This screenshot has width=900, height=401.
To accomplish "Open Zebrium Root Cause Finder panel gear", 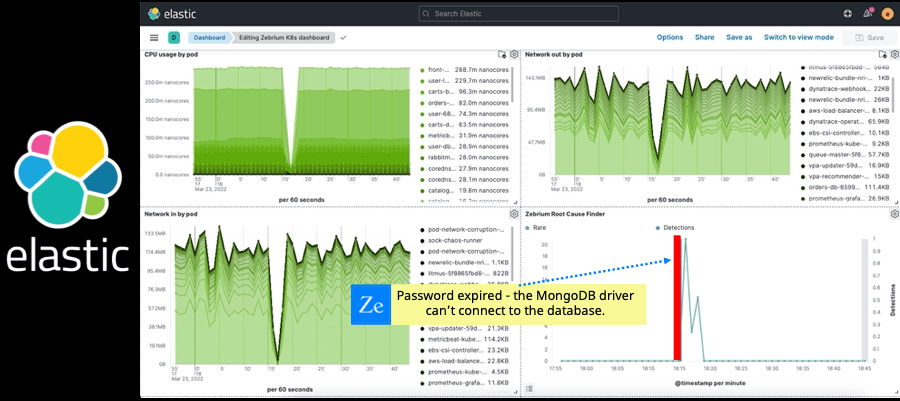I will (895, 214).
